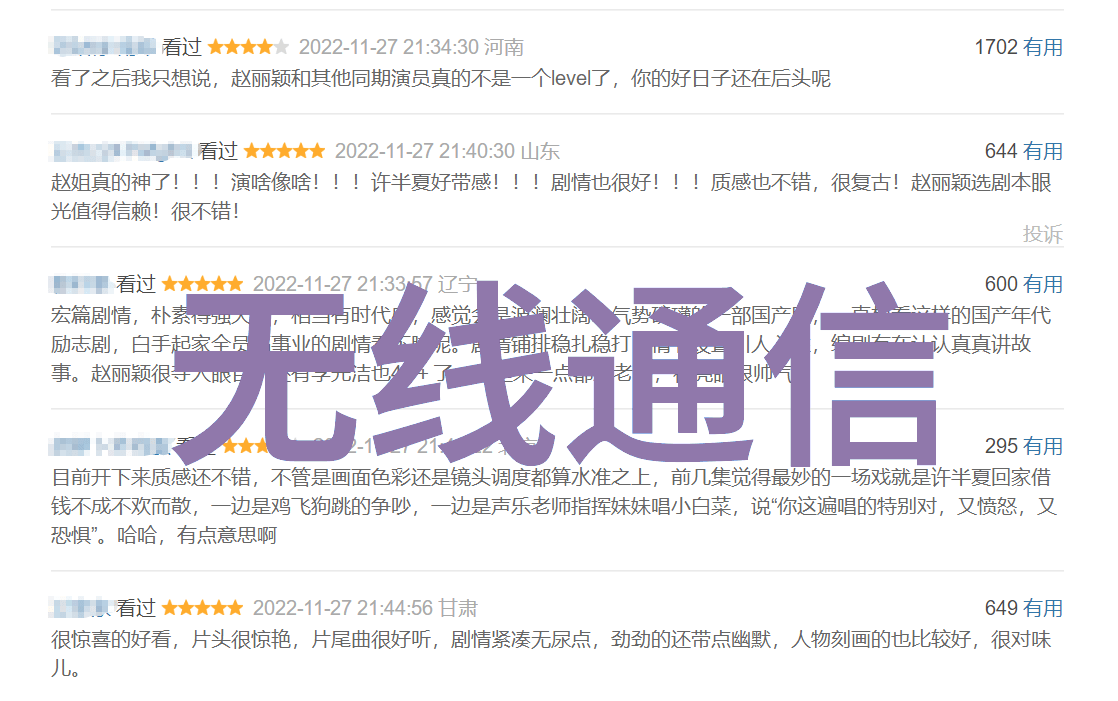
Task: Open blurred username of Shandong reviewer
Action: coord(122,151)
